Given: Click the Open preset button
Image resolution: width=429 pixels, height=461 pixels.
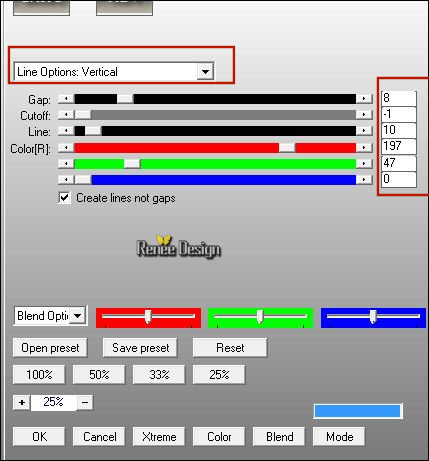Looking at the screenshot, I should (50, 348).
